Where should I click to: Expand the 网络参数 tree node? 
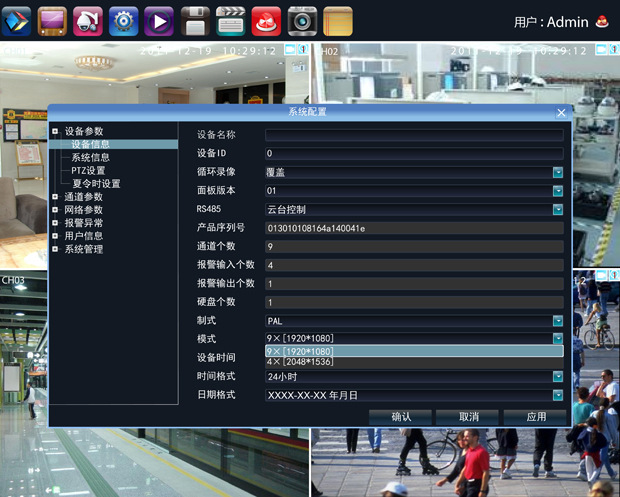point(55,210)
